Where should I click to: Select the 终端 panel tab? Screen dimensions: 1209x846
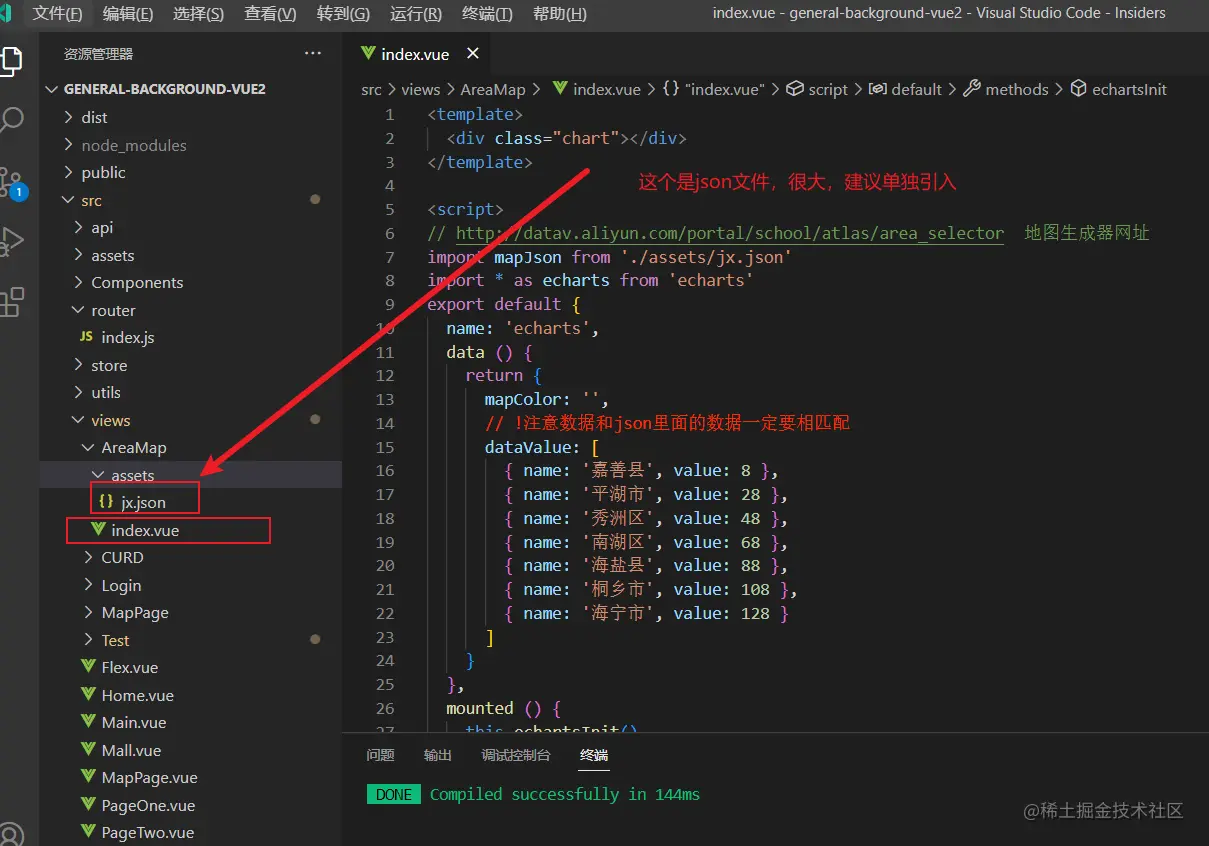(x=594, y=755)
